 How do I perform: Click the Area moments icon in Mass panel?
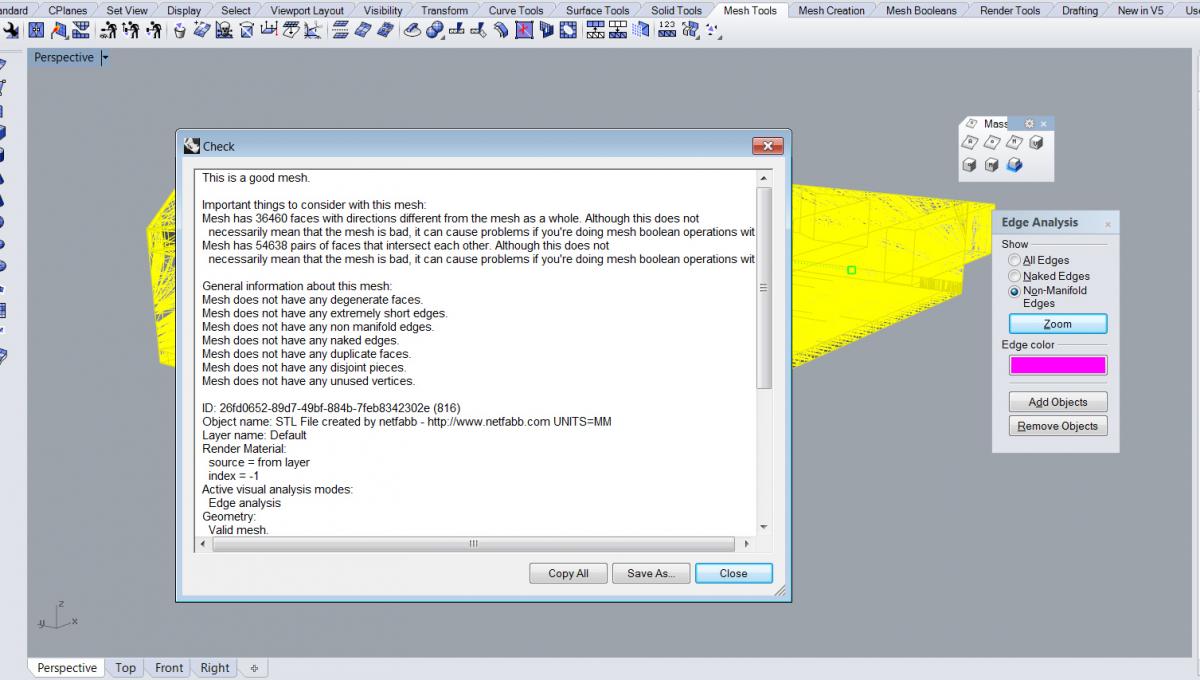(1015, 142)
